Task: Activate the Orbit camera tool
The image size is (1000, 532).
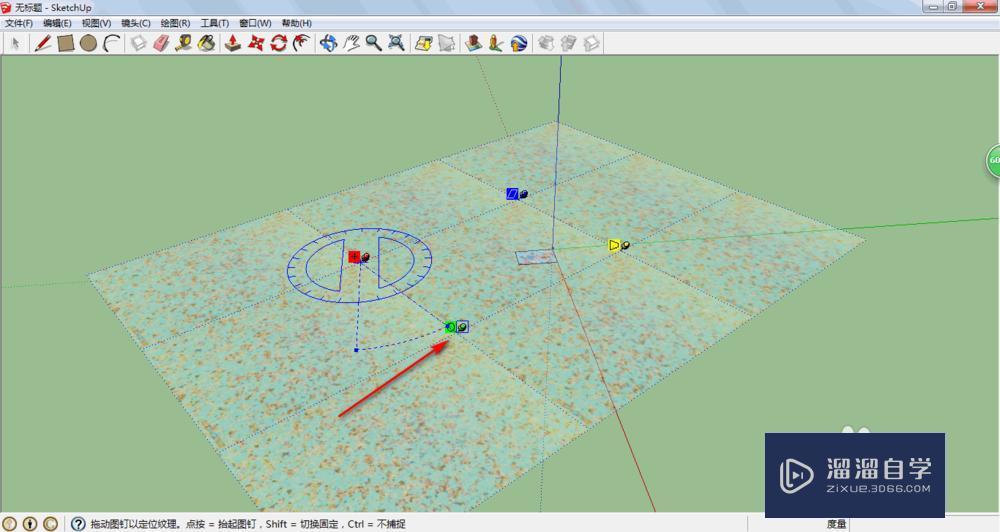Action: coord(328,43)
